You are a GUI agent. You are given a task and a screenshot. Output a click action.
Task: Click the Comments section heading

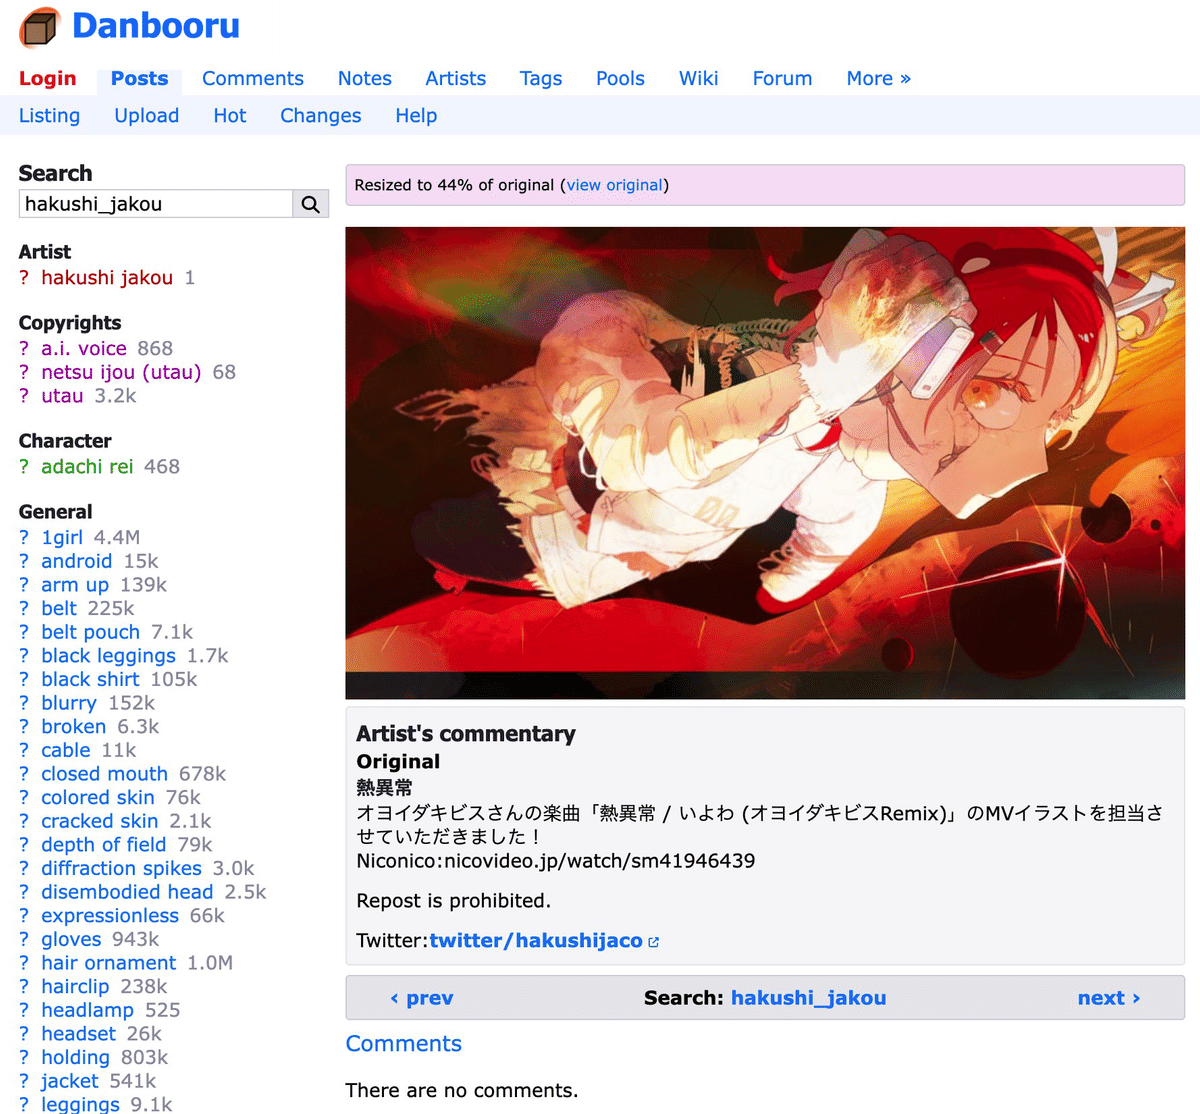coord(403,1044)
